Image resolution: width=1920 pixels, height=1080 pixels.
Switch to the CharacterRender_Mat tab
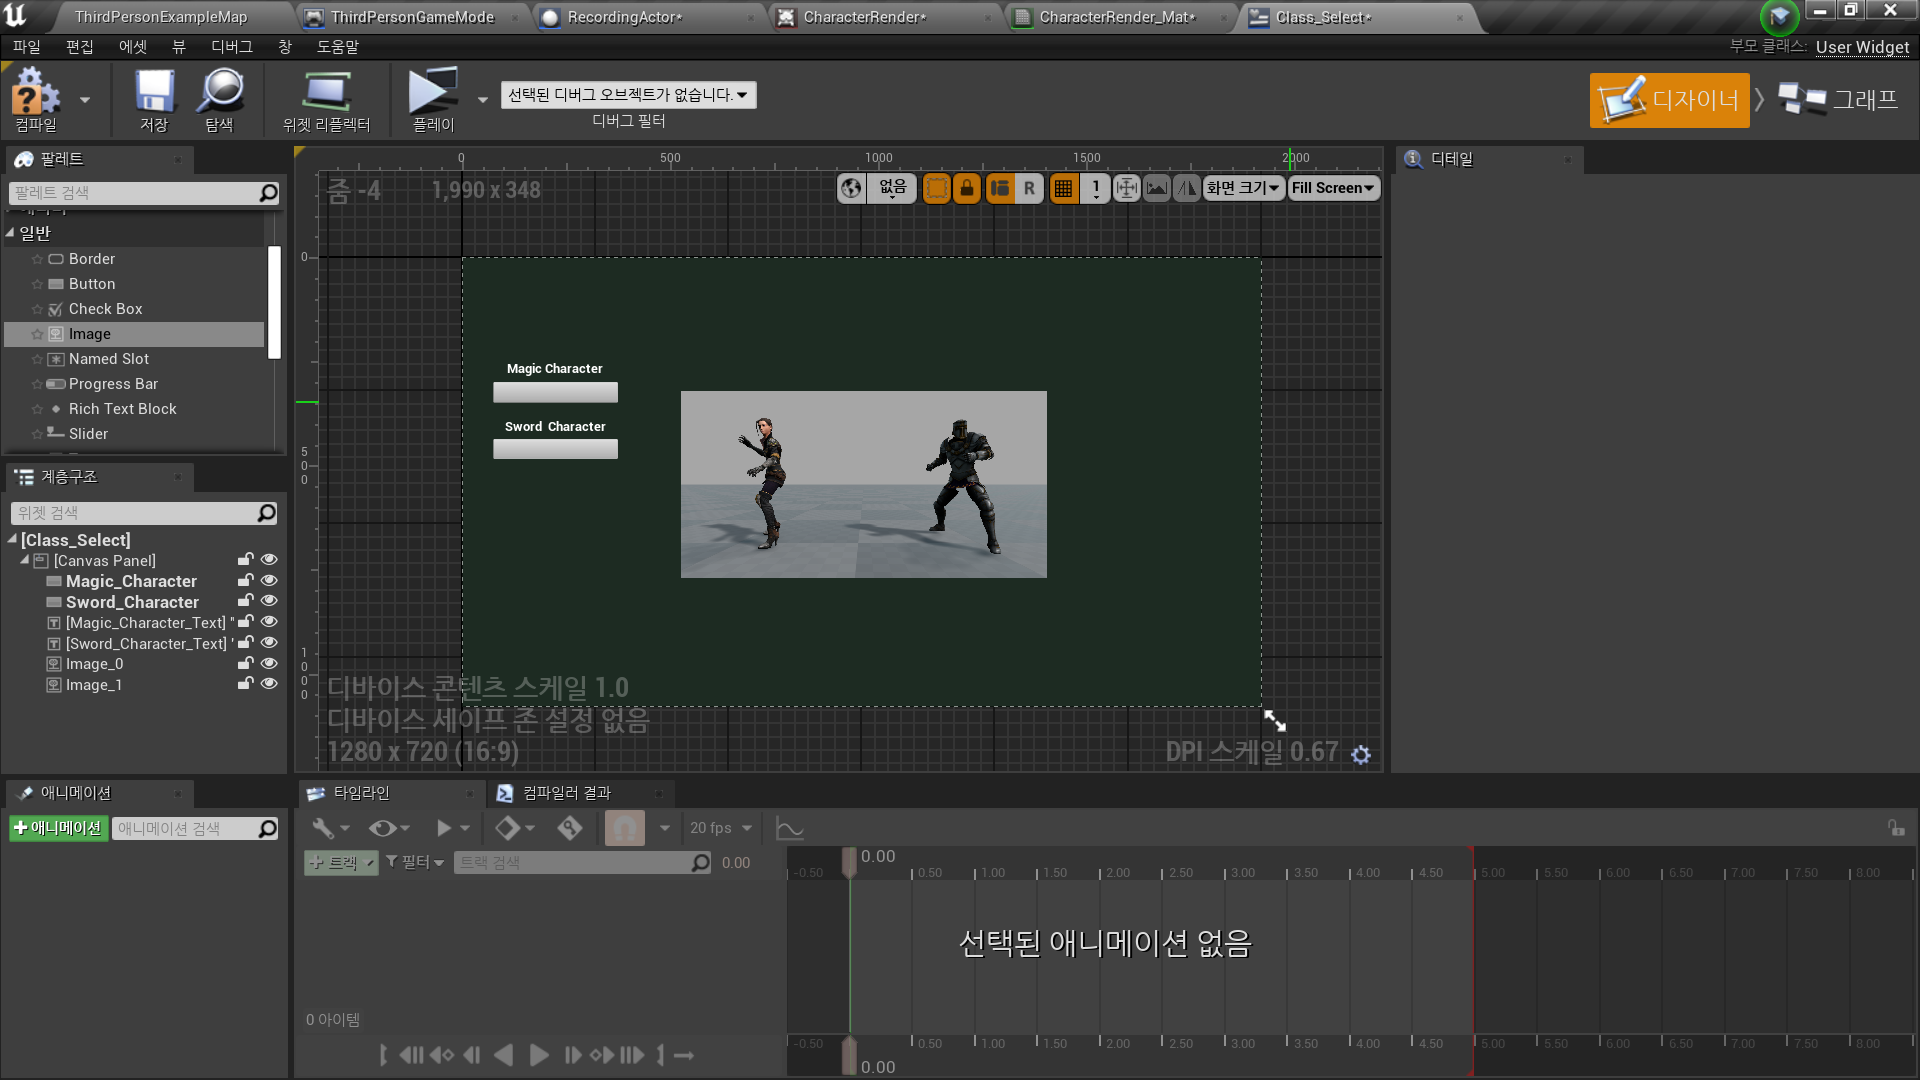[x=1116, y=17]
